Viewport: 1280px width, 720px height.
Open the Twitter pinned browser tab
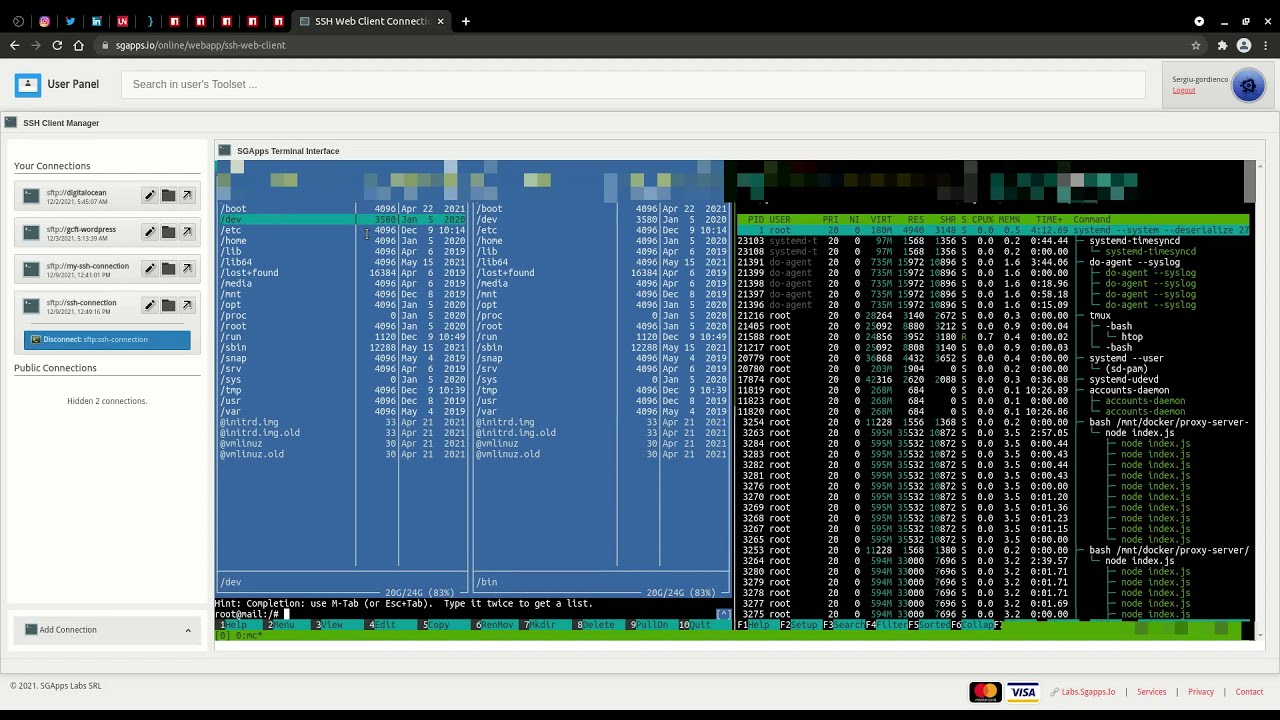[70, 21]
